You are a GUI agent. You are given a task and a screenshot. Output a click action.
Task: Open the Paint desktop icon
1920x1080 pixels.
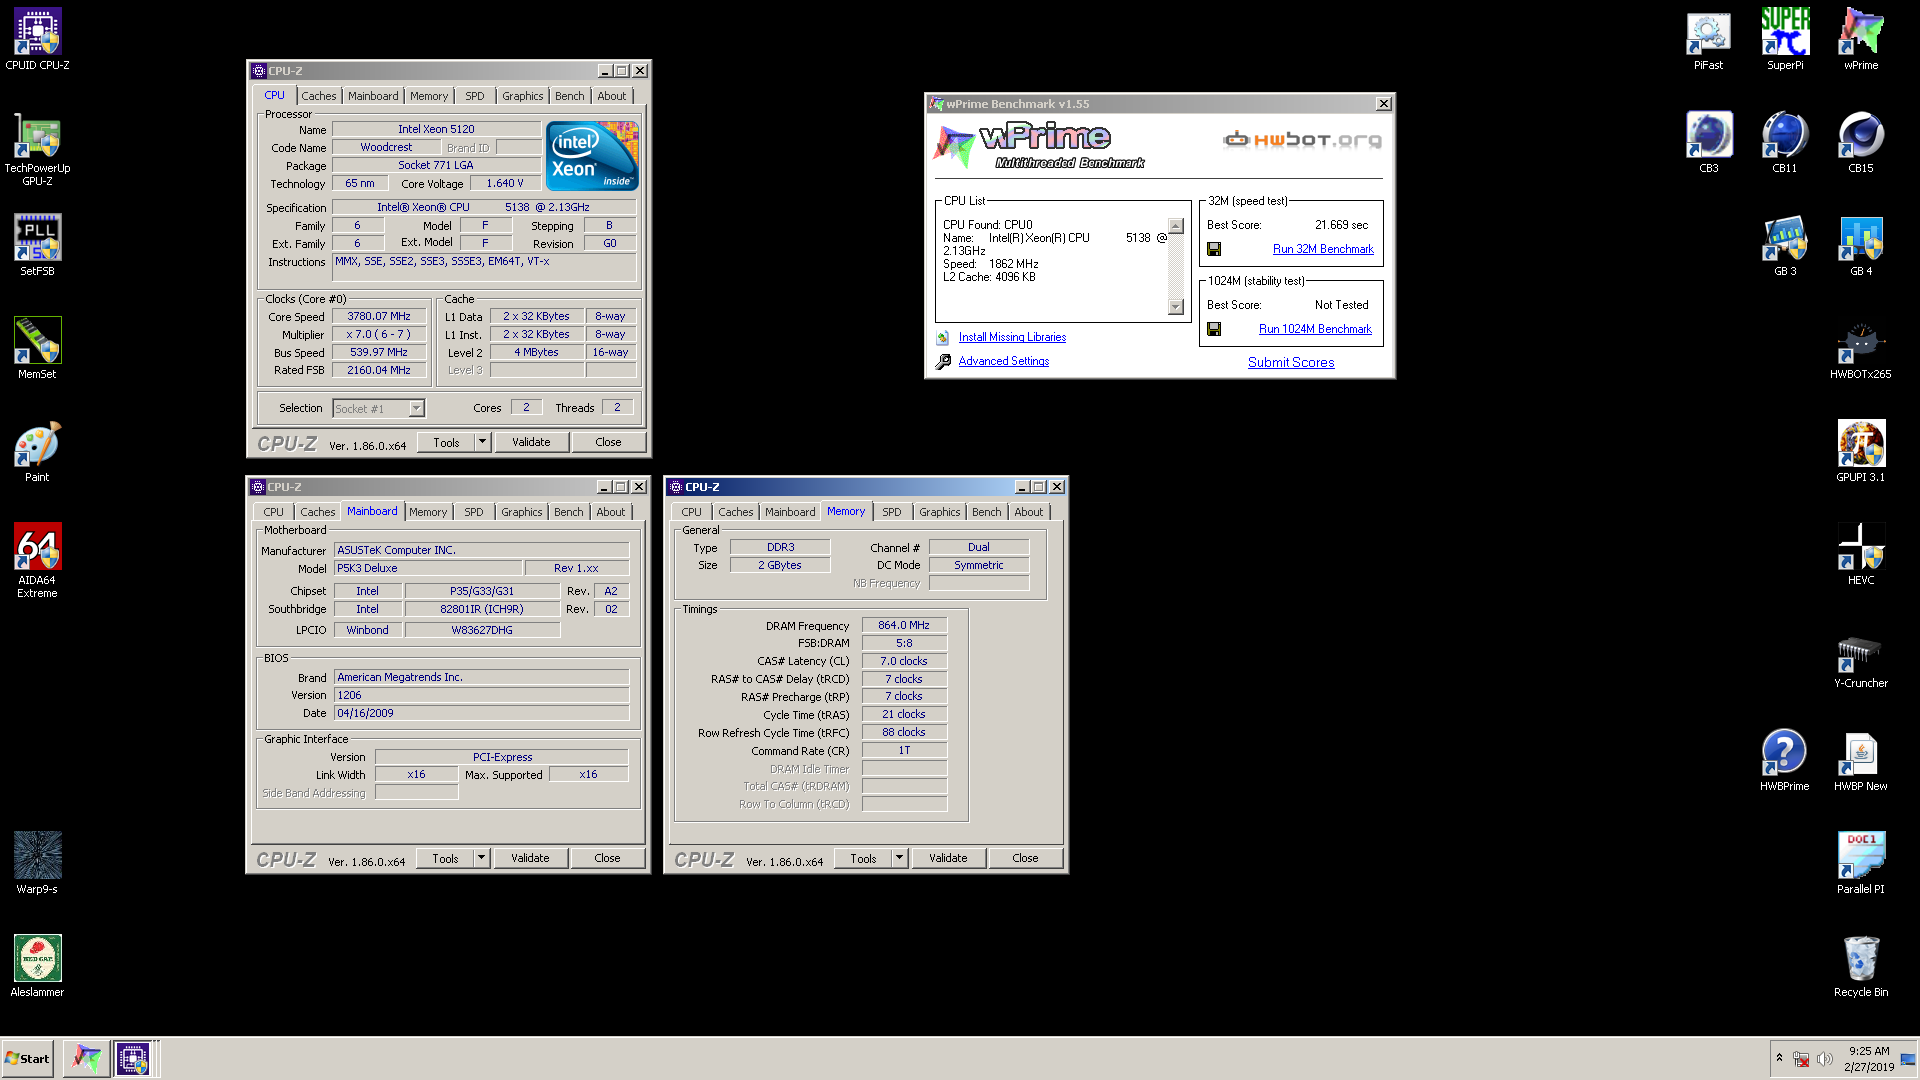(37, 451)
